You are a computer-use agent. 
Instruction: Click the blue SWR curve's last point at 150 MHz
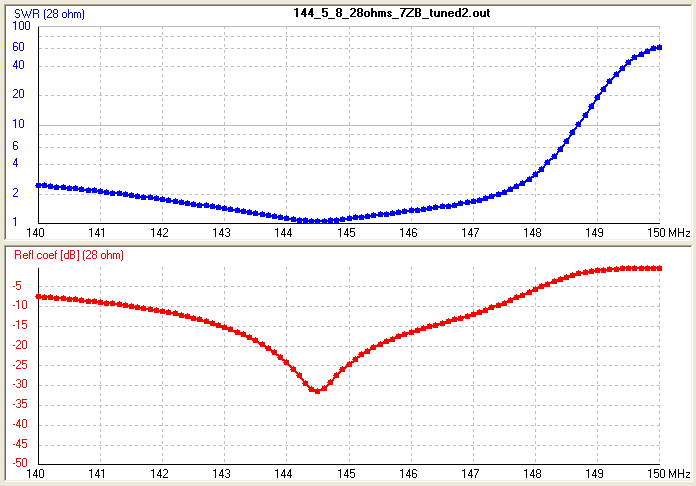[659, 47]
